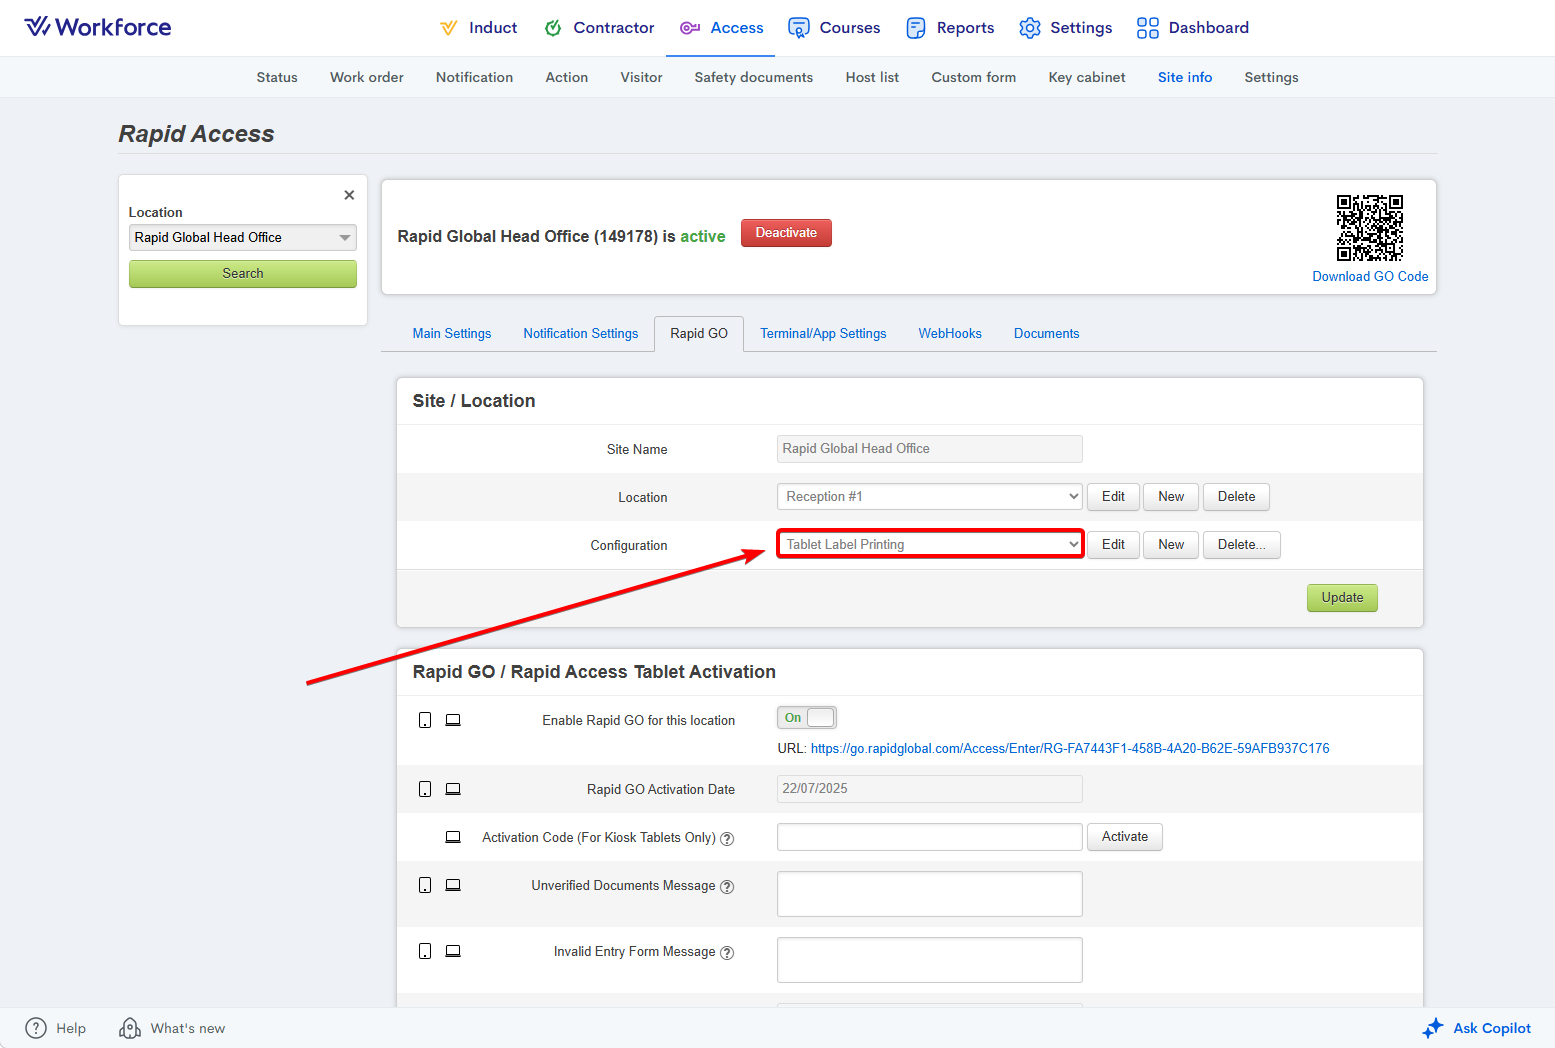Open the Custom form submenu item
Image resolution: width=1555 pixels, height=1048 pixels.
click(974, 77)
